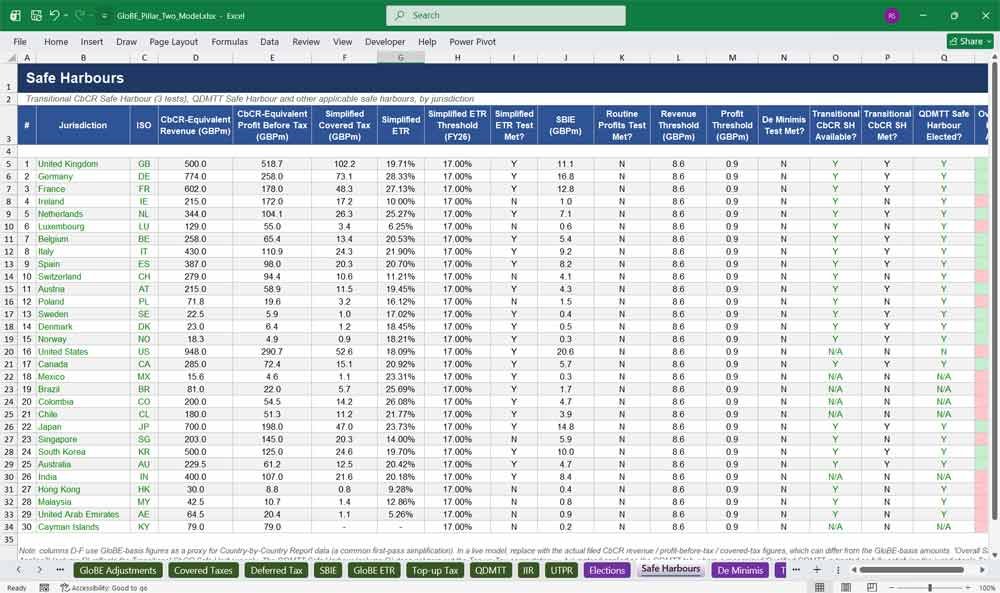Image resolution: width=1000 pixels, height=593 pixels.
Task: Select the Safe Harbours title cell
Action: (503, 78)
